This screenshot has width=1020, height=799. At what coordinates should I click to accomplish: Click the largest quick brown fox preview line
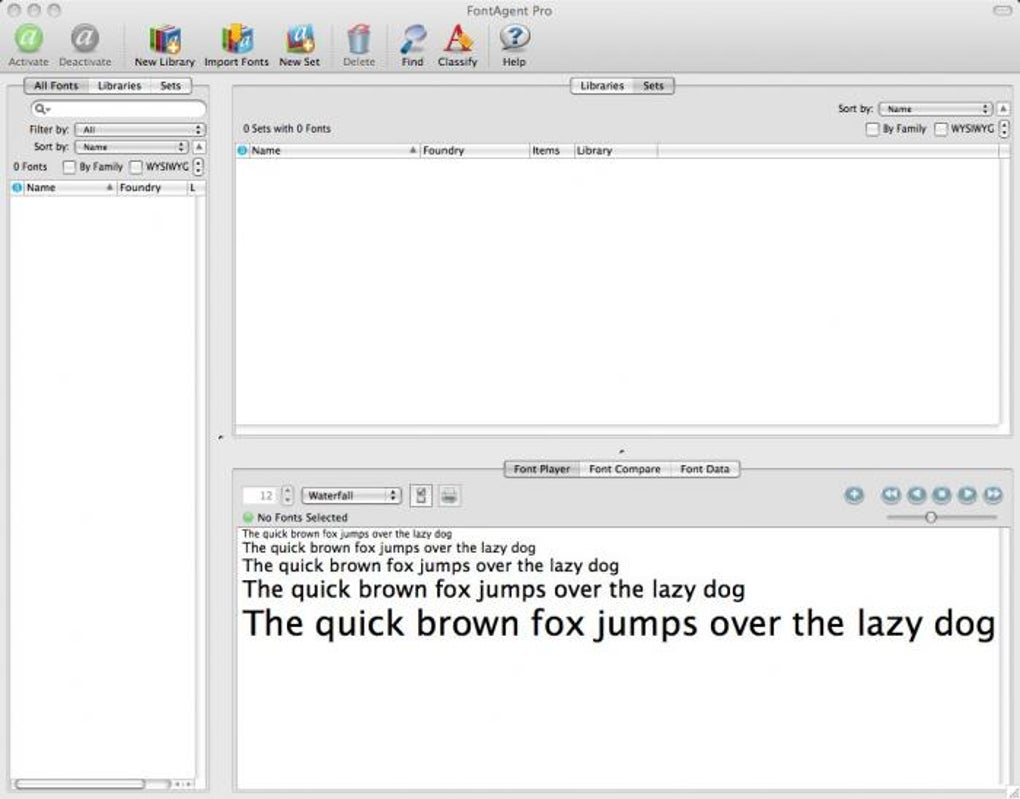pos(619,623)
